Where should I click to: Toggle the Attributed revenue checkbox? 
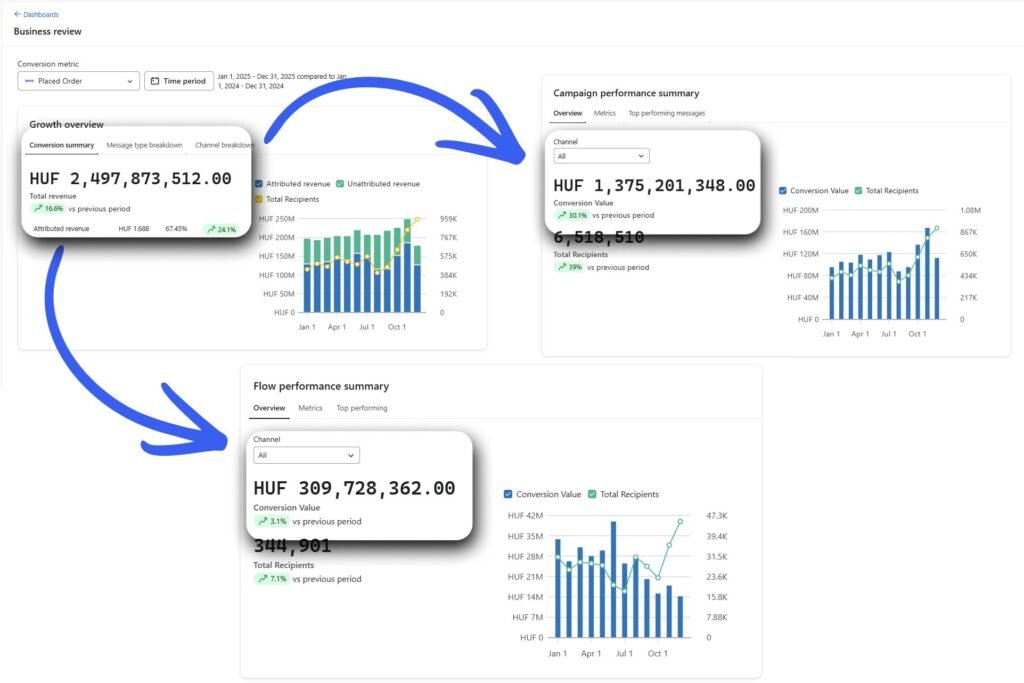[x=259, y=184]
